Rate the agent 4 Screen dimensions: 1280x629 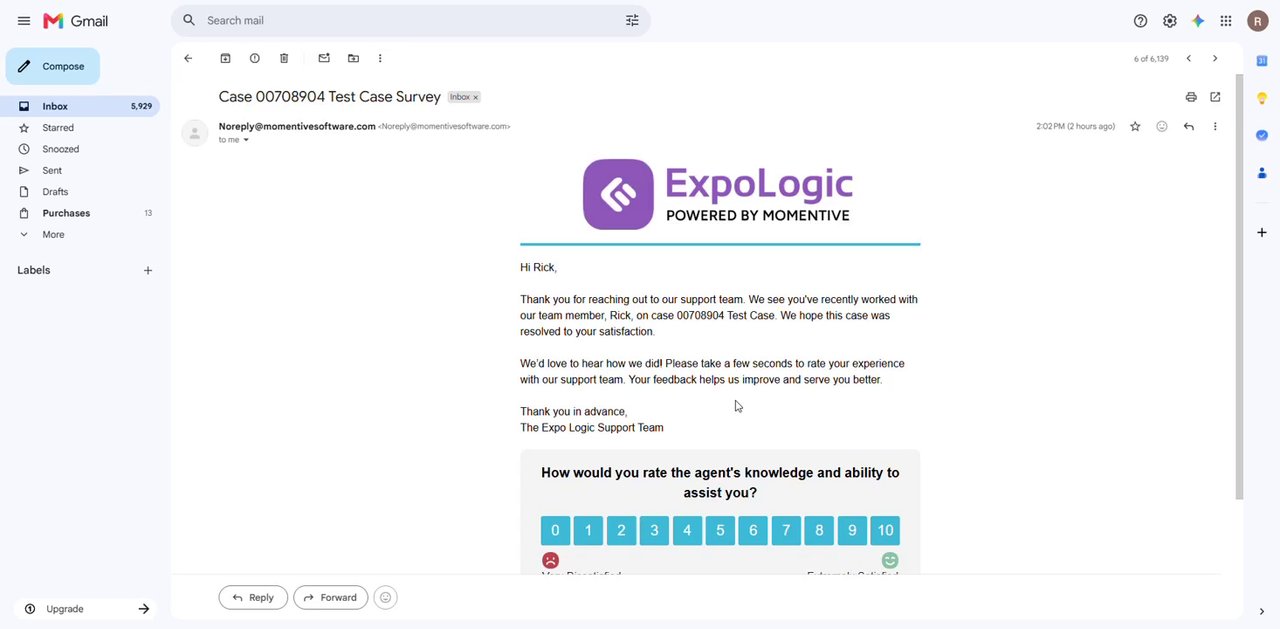coord(687,530)
